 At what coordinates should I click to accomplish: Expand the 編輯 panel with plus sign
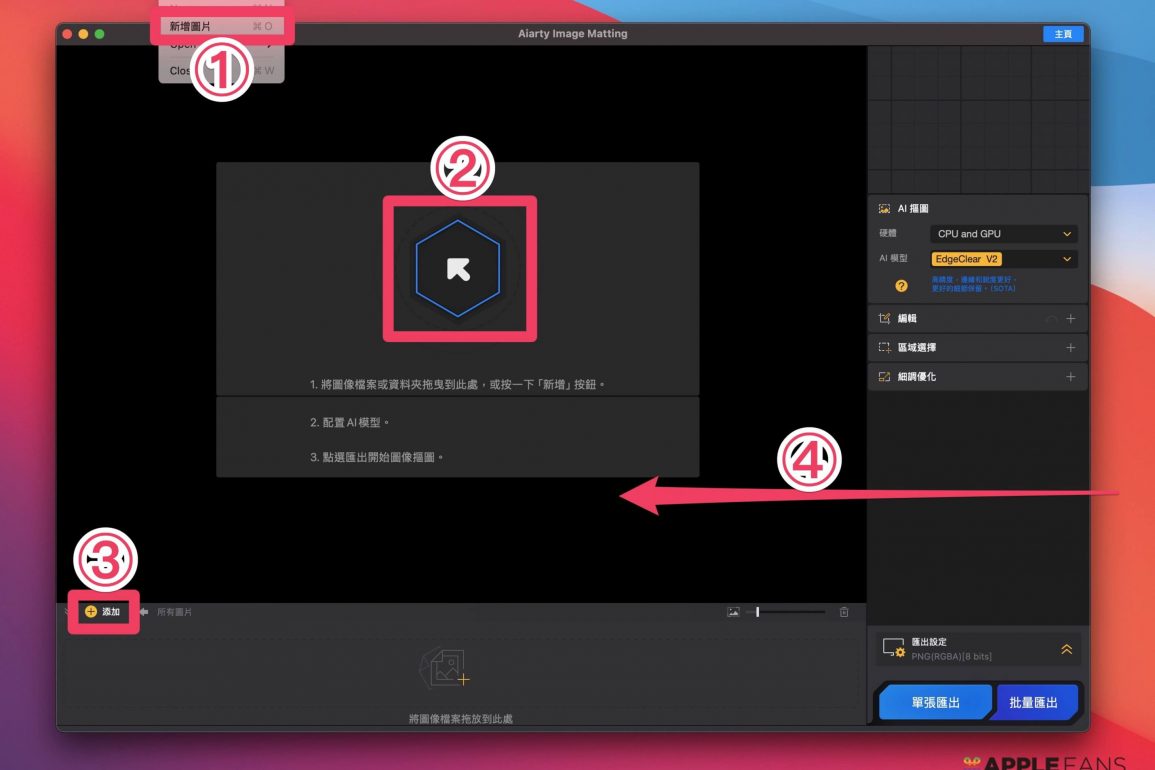1070,319
